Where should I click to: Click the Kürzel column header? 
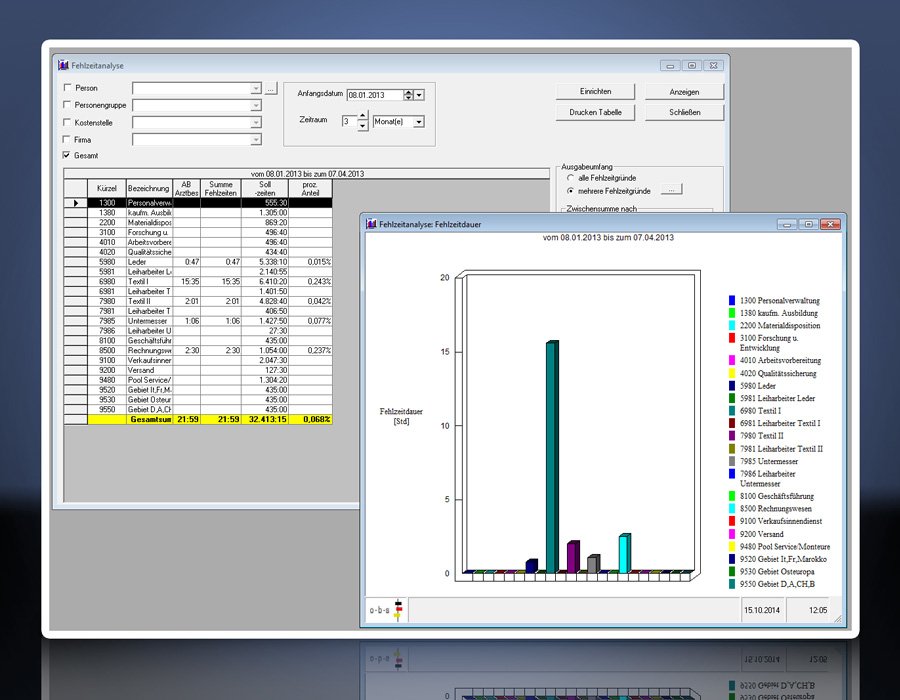[106, 188]
